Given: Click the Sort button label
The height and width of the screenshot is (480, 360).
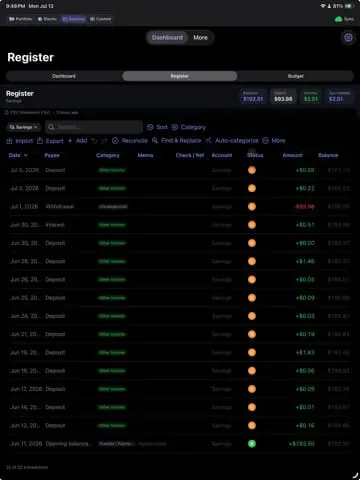Looking at the screenshot, I should pos(162,127).
